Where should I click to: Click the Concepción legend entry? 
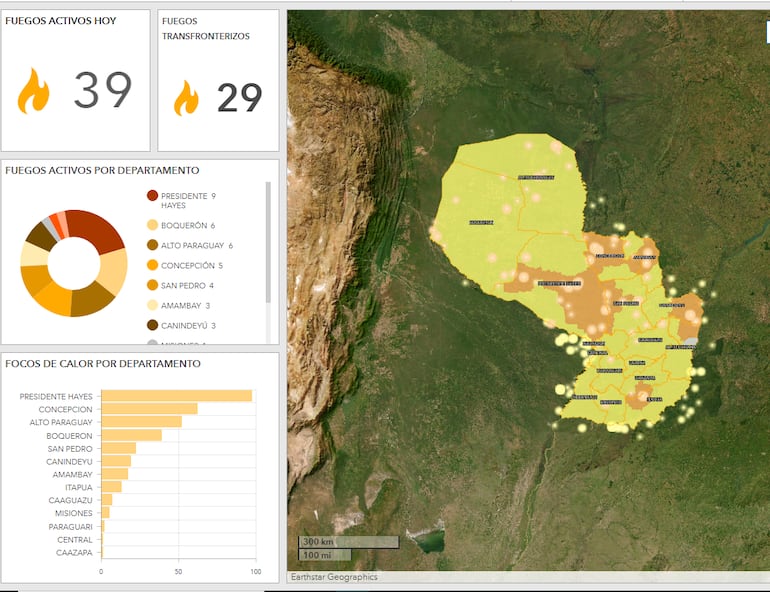[x=191, y=265]
